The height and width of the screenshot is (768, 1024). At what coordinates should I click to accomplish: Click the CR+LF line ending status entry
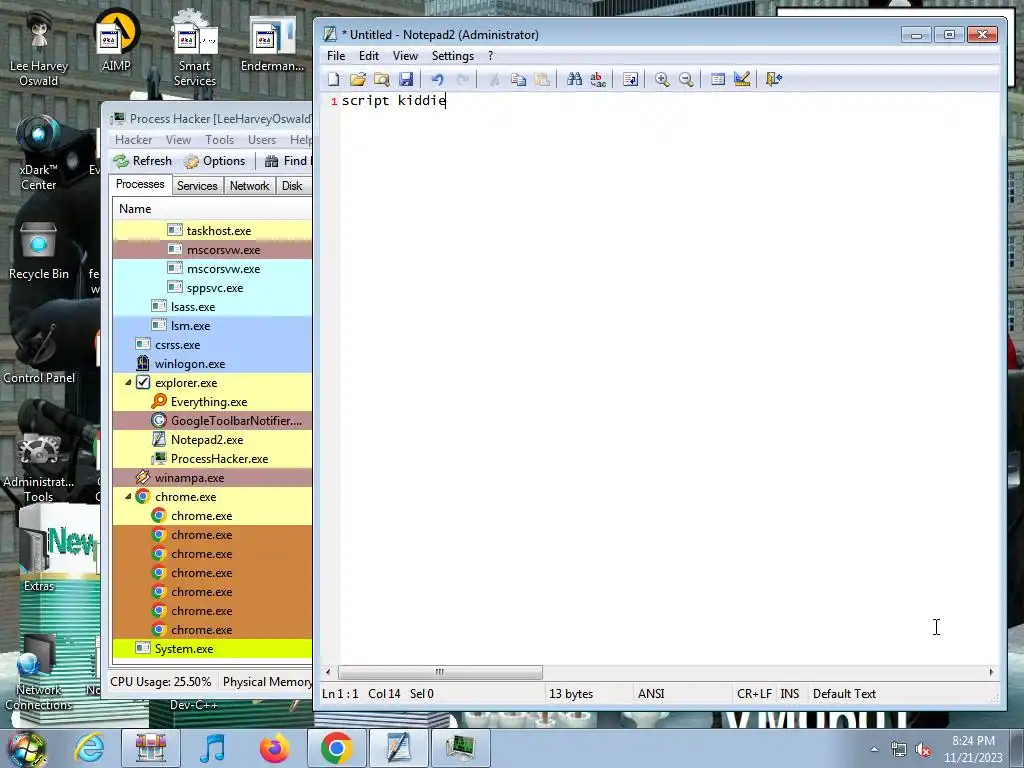pyautogui.click(x=754, y=694)
